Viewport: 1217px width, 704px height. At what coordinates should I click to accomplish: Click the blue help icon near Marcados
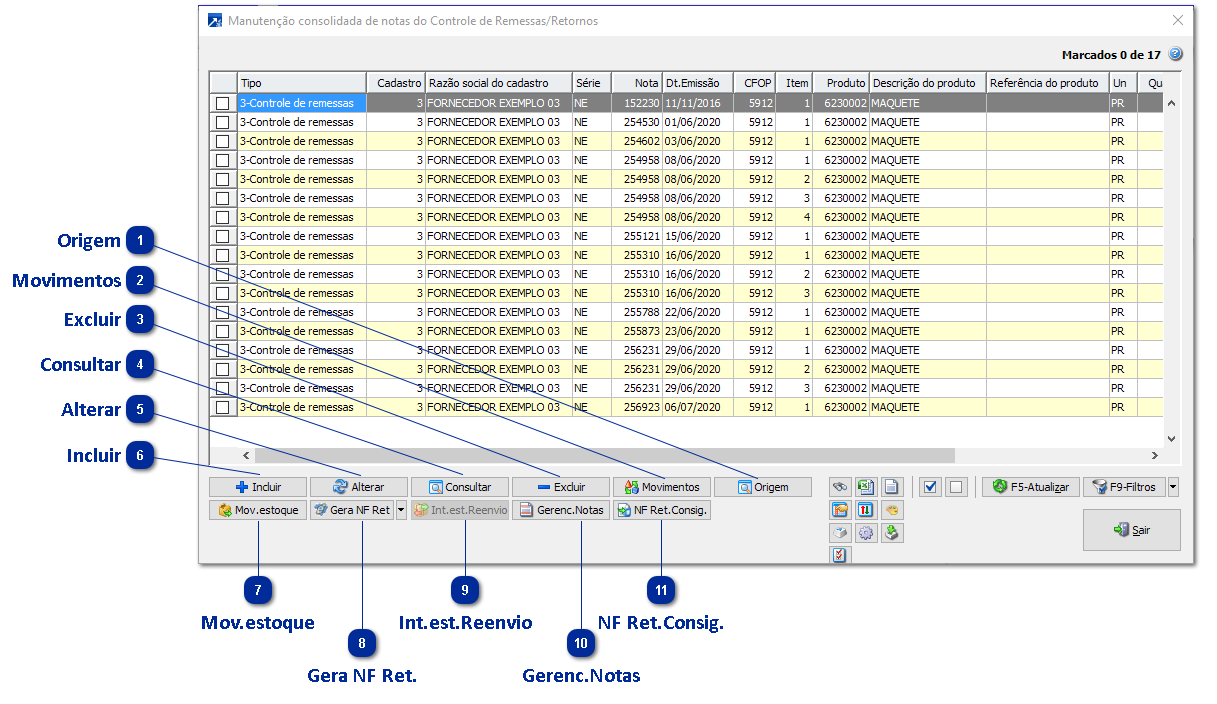pos(1175,55)
